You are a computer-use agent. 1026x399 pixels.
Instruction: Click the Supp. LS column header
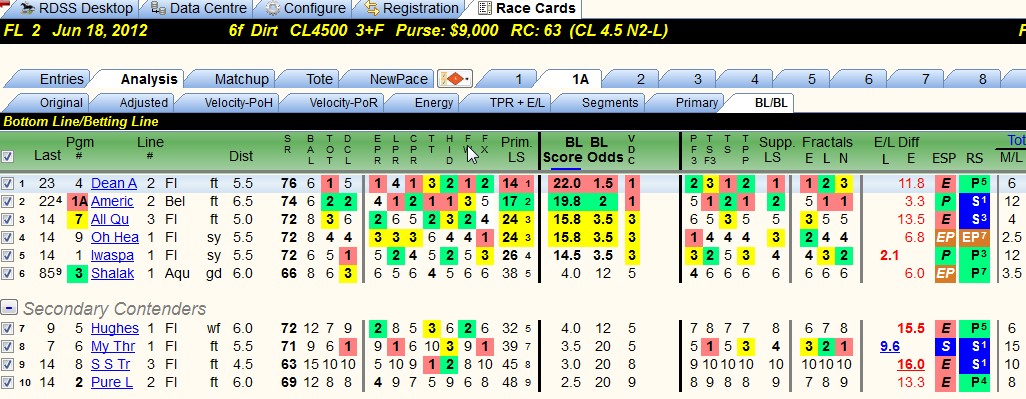pyautogui.click(x=776, y=150)
